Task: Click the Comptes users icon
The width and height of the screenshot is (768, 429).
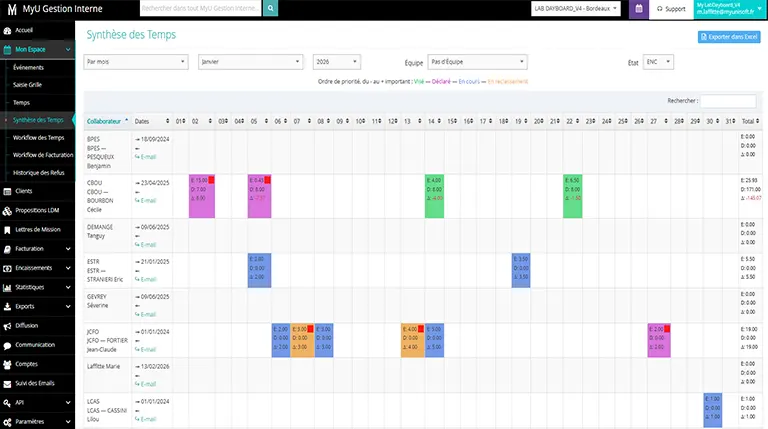Action: point(7,364)
